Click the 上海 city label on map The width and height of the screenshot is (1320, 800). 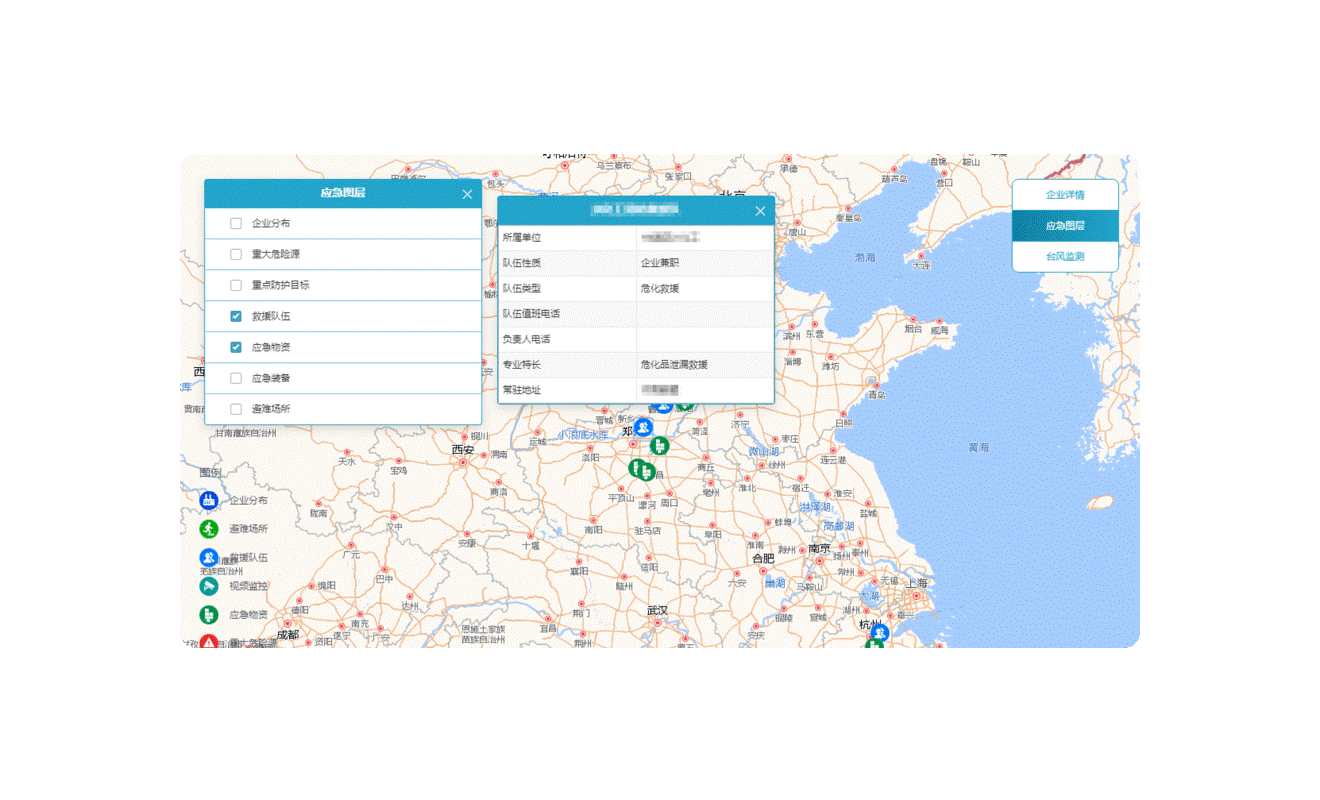point(916,583)
